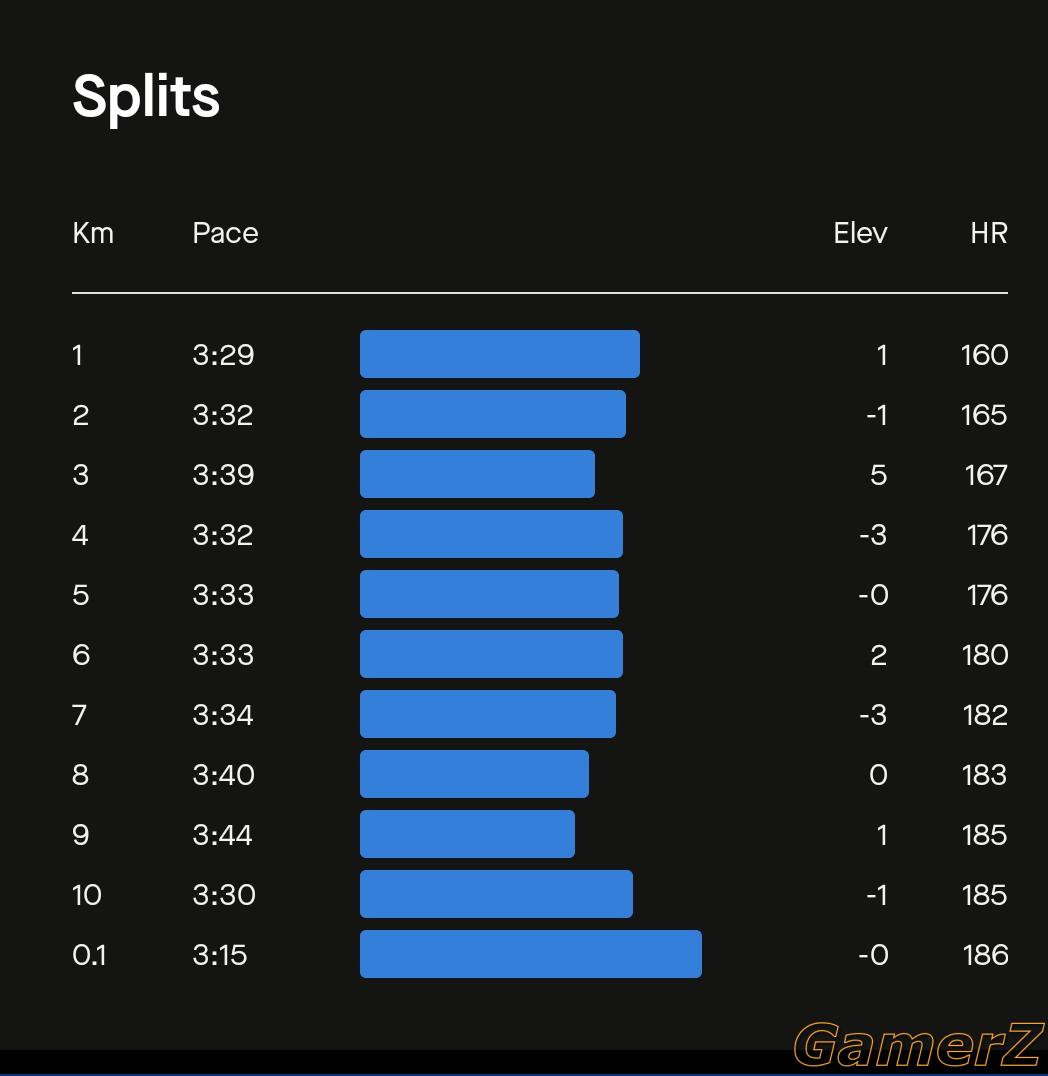Click the 3:34 pace value for km 7

(x=223, y=715)
